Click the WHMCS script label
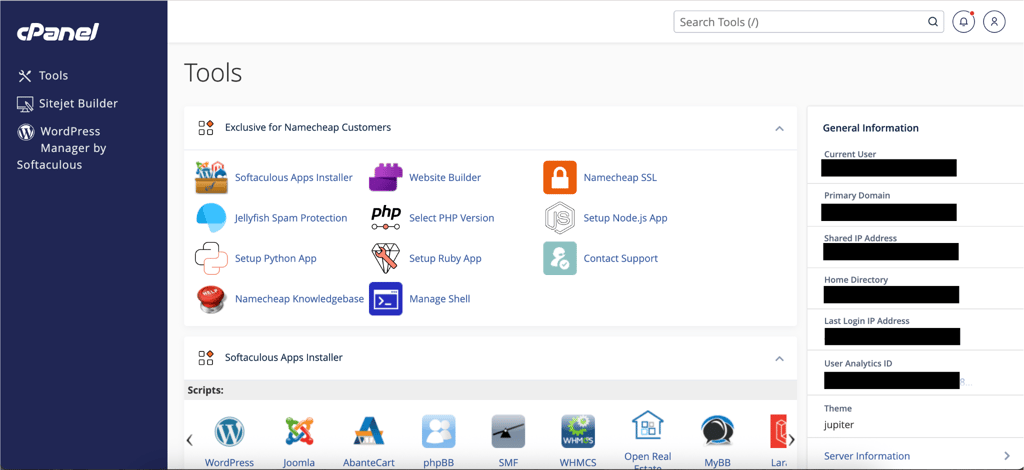The image size is (1024, 470). (x=578, y=463)
